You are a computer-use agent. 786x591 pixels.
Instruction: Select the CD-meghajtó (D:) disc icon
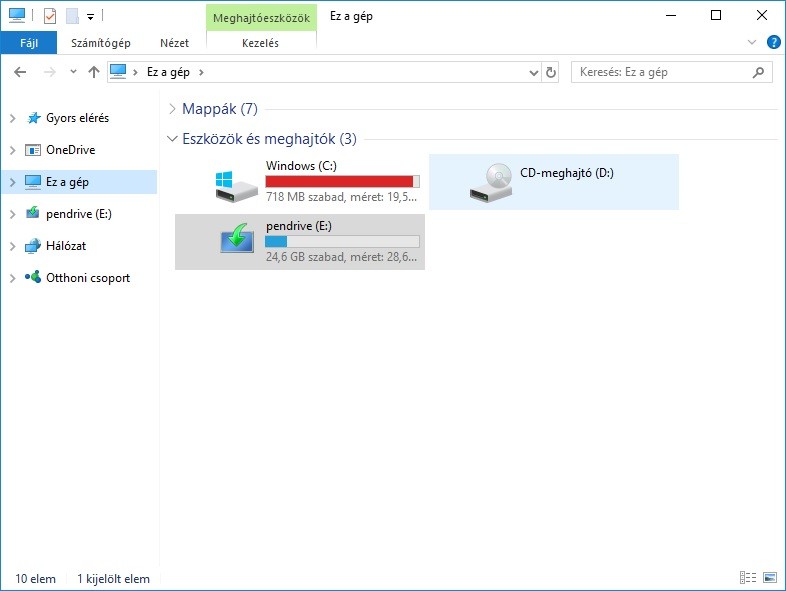[491, 182]
